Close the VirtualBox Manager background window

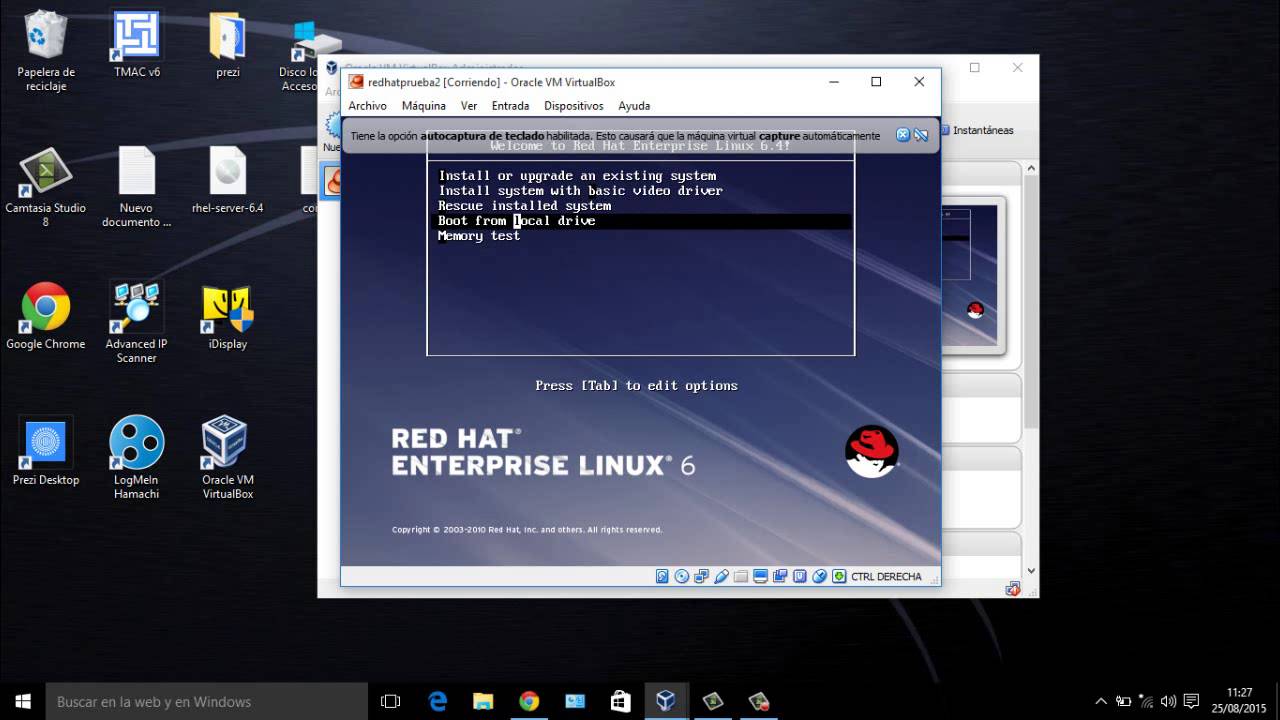click(1017, 68)
